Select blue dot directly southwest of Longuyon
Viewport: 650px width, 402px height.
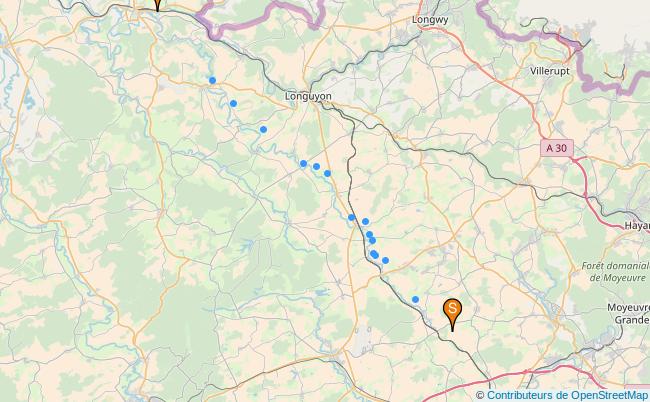tap(263, 129)
